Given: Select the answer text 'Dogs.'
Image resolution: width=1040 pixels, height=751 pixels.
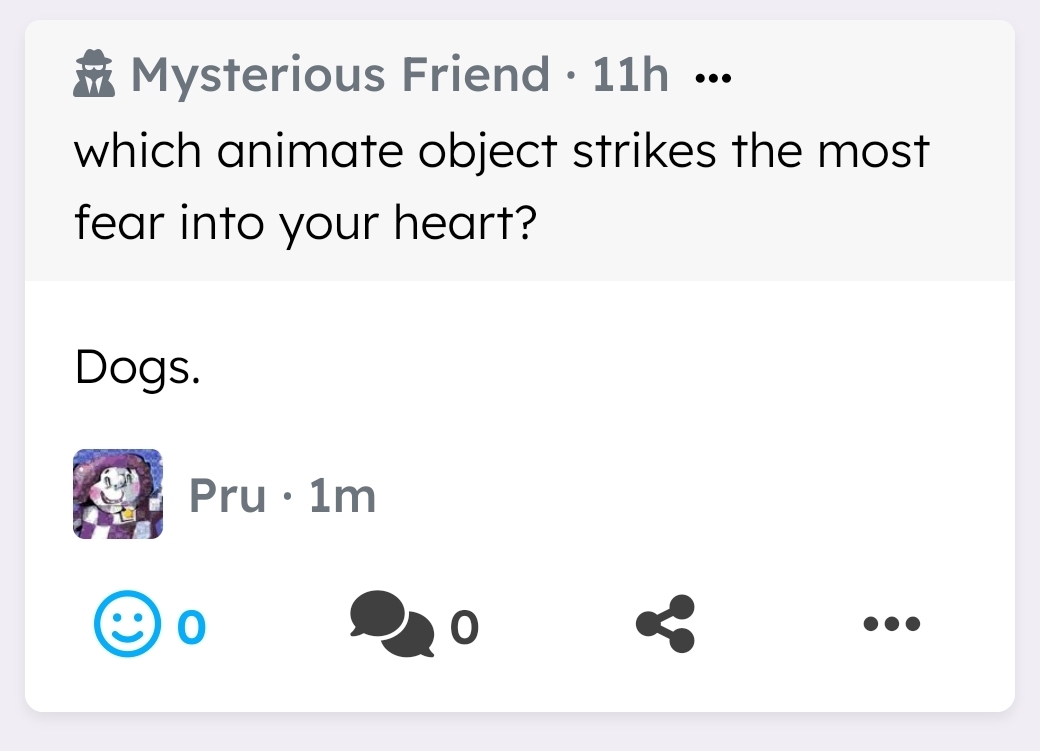Looking at the screenshot, I should pos(137,369).
